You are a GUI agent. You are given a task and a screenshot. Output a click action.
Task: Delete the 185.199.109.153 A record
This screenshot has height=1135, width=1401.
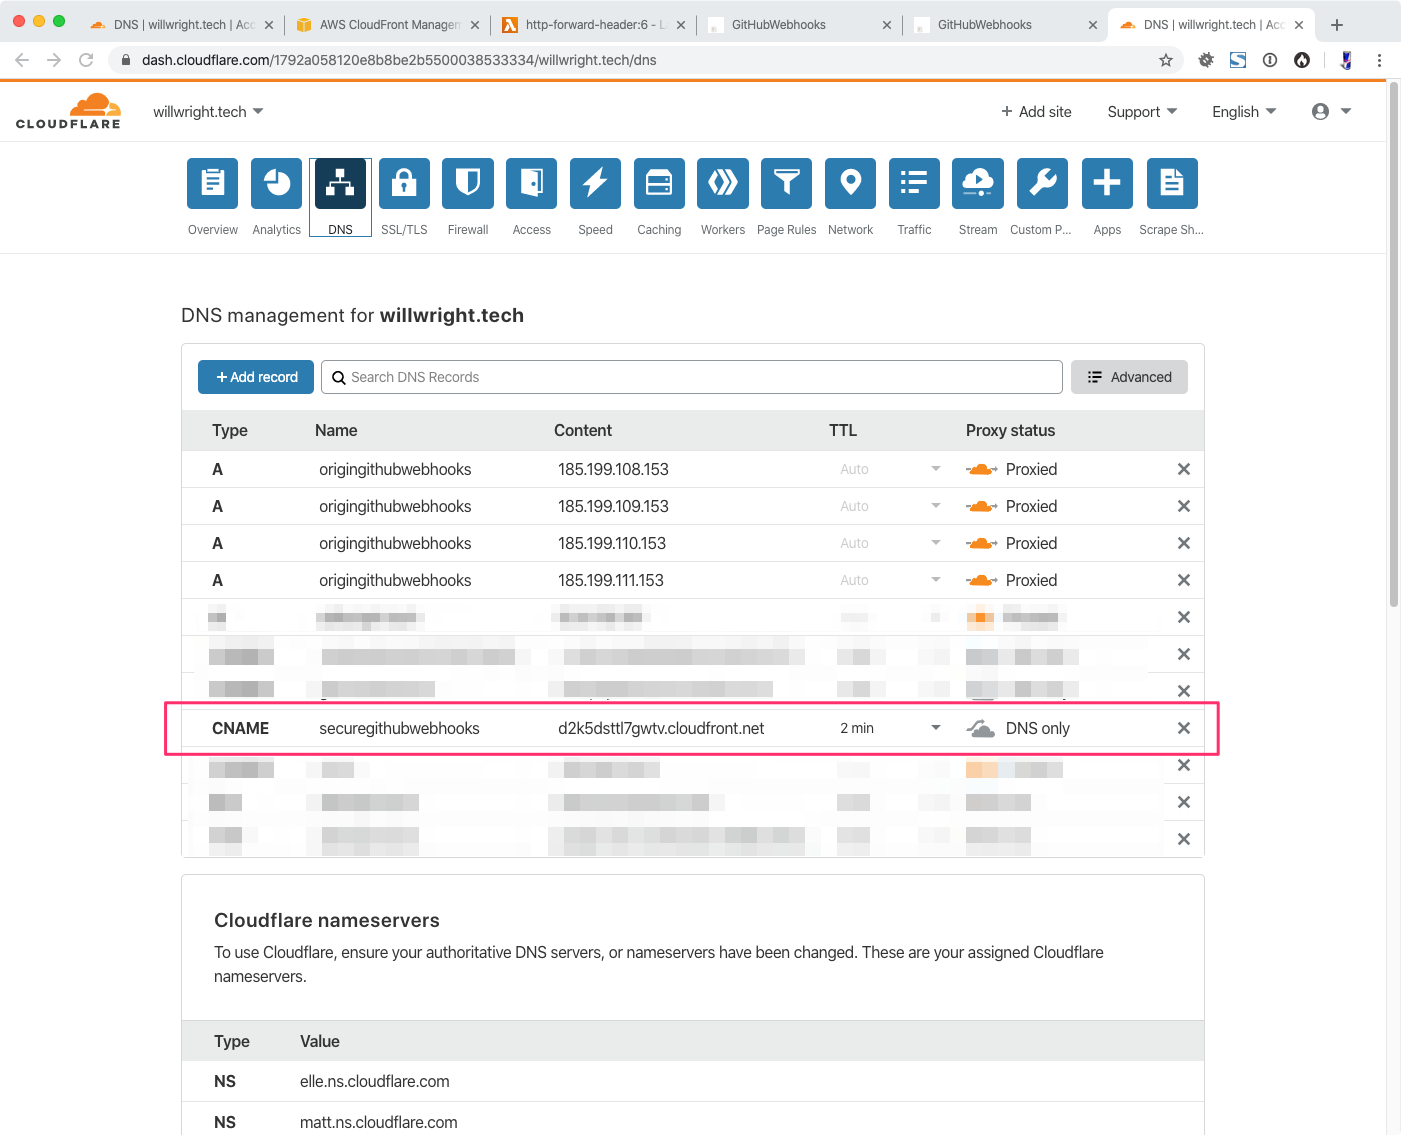click(1184, 506)
